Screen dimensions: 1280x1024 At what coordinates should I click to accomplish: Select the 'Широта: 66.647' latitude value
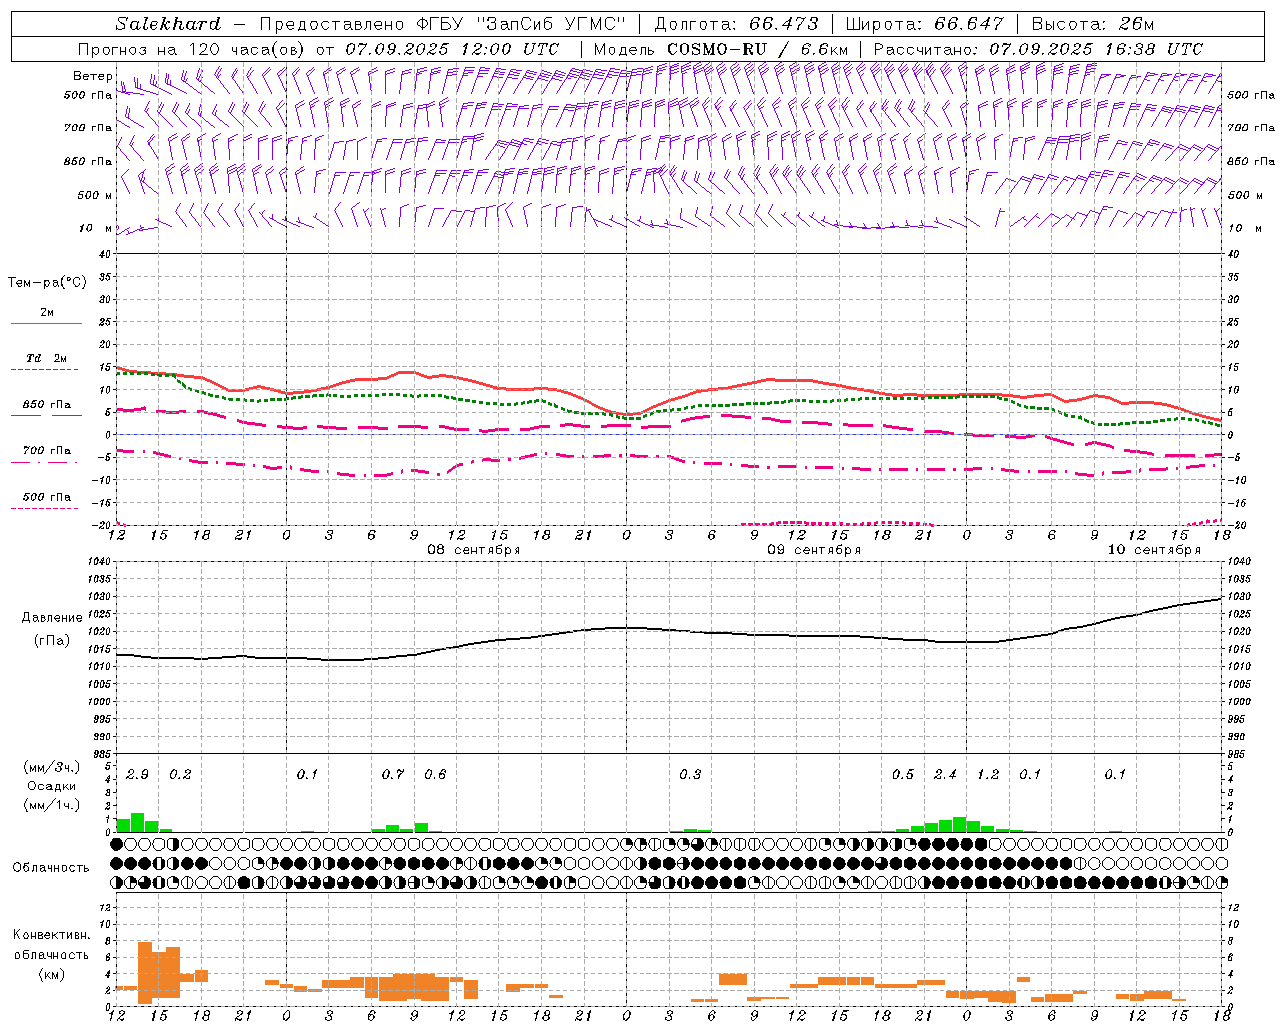(x=925, y=24)
